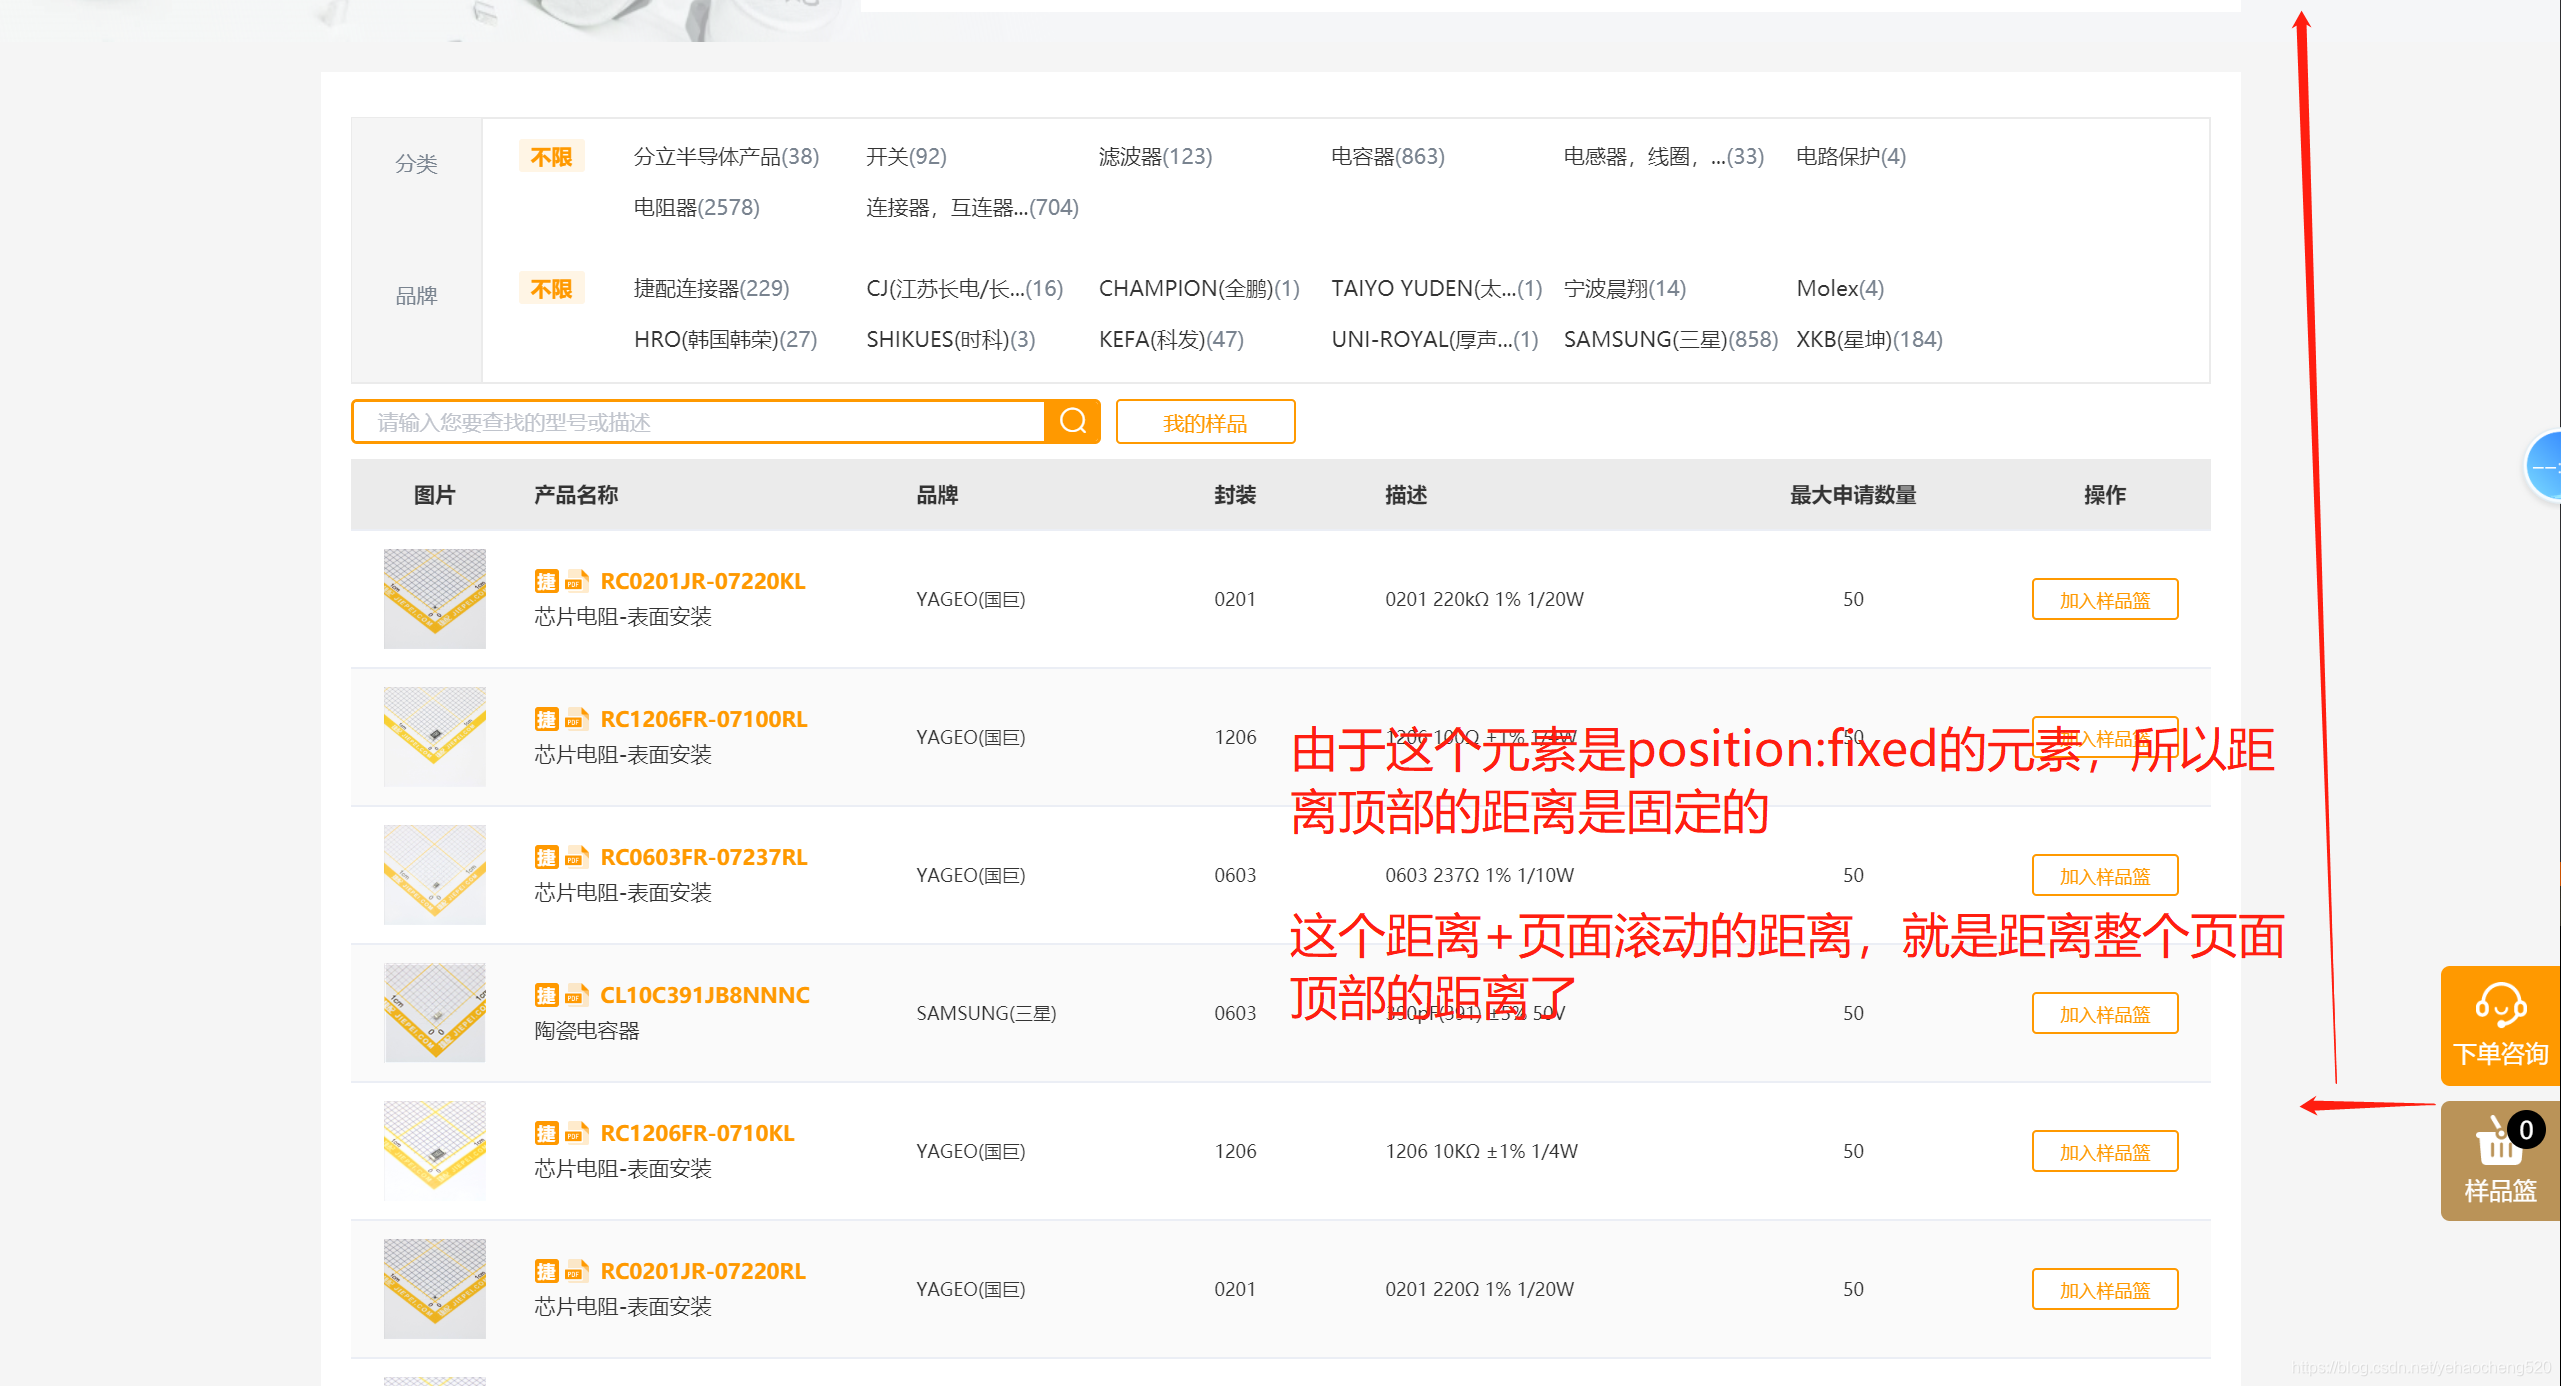Viewport: 2561px width, 1386px height.
Task: Click the CL10C391JB8NNNC product thumbnail
Action: click(x=434, y=1012)
